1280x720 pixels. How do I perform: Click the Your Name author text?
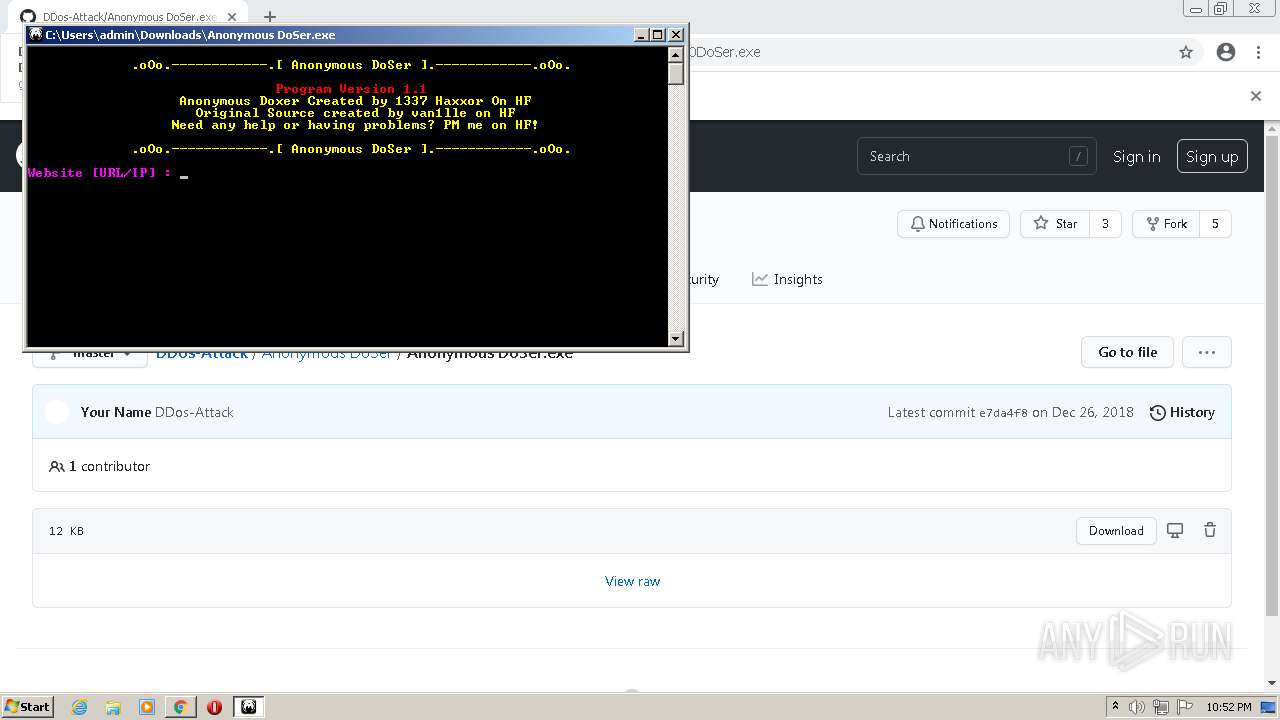[116, 412]
